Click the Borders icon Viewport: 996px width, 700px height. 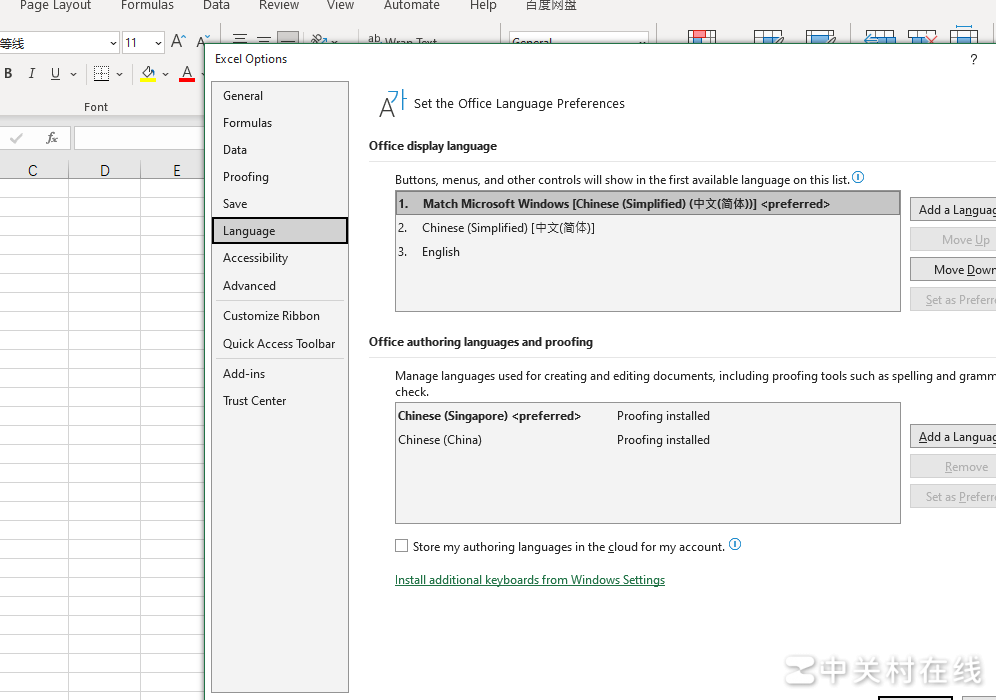(101, 74)
